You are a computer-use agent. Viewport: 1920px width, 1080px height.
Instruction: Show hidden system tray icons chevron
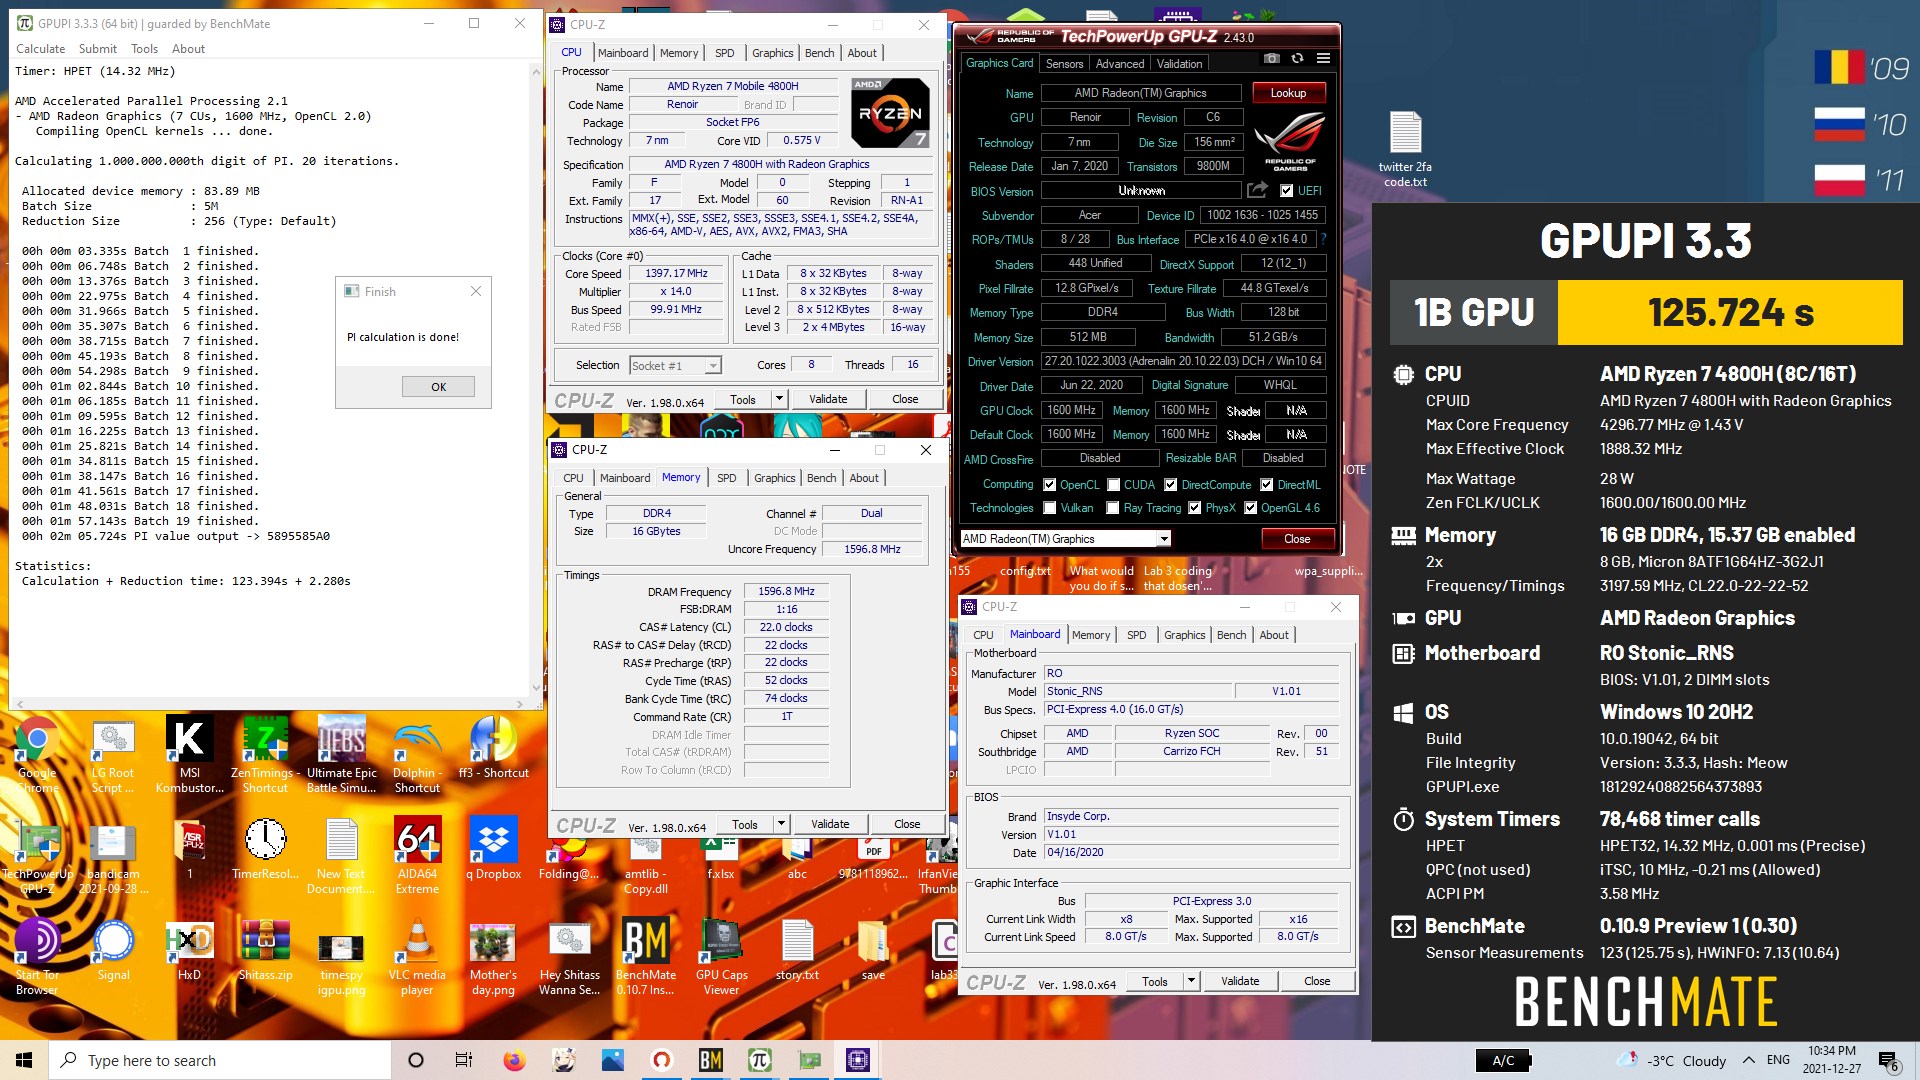click(1748, 1060)
